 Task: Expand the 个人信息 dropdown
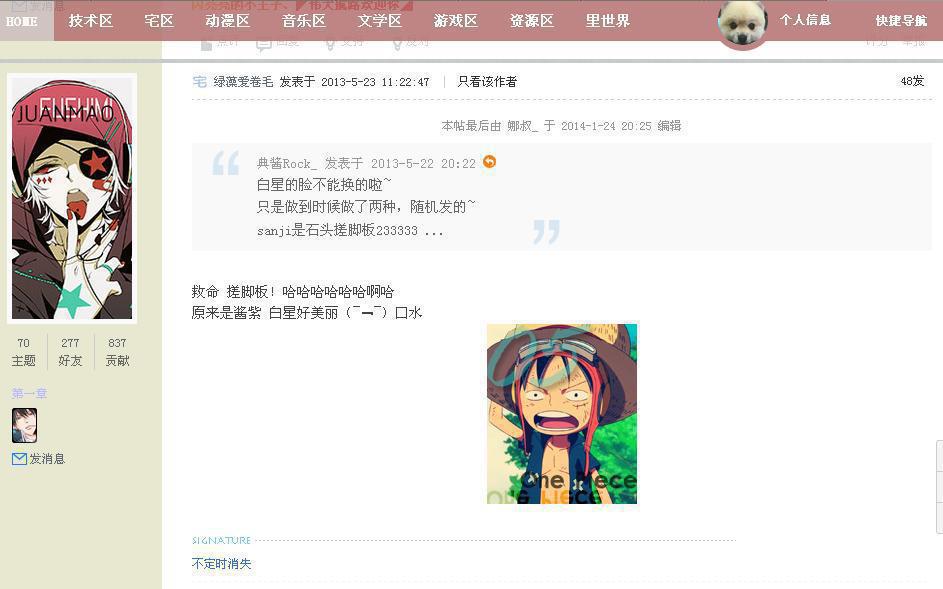click(x=805, y=20)
